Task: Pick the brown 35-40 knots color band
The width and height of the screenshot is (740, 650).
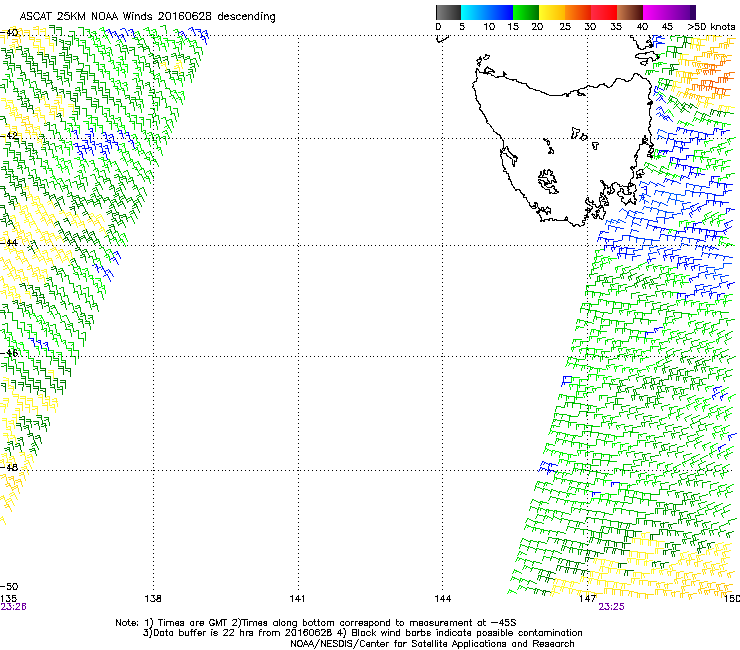Action: (630, 12)
